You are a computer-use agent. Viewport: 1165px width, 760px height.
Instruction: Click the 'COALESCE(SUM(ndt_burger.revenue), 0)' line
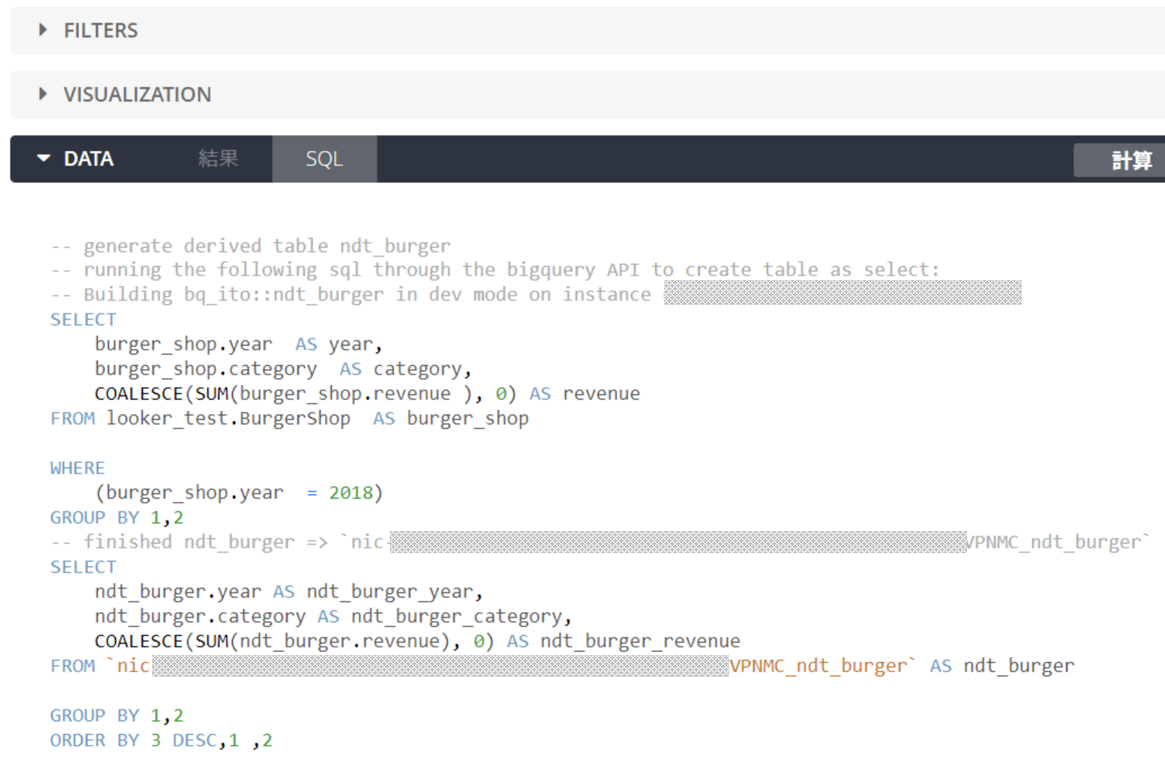(x=418, y=641)
